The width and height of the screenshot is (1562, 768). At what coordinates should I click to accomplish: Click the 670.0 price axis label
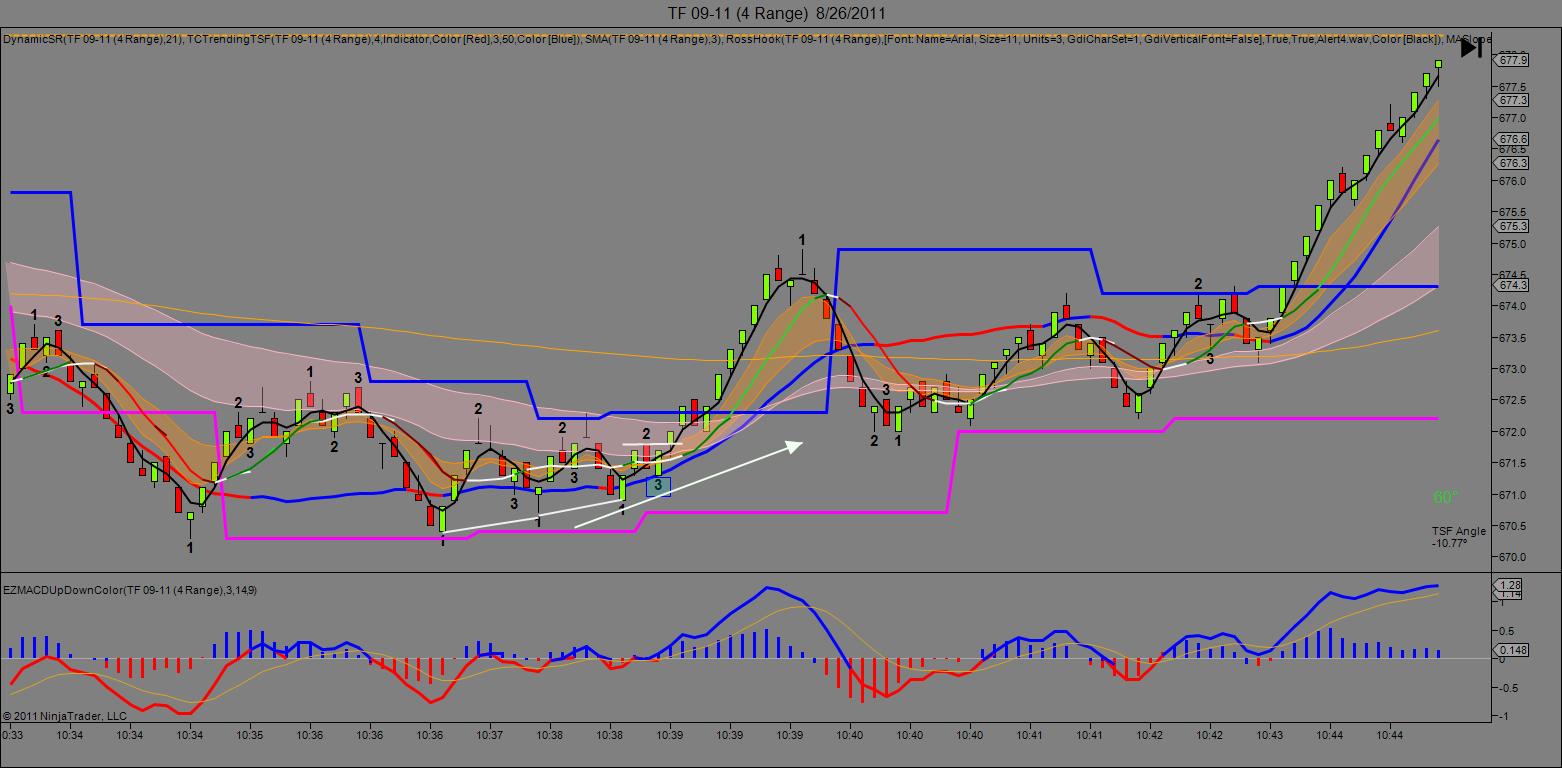[x=1513, y=557]
